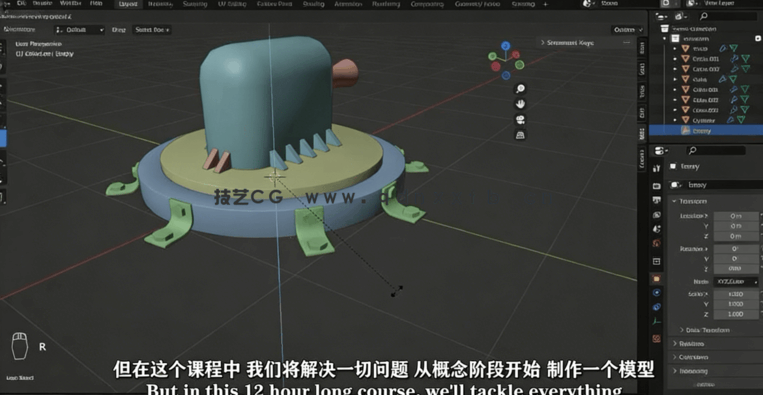
Task: Click the Scale Z value field
Action: (736, 314)
